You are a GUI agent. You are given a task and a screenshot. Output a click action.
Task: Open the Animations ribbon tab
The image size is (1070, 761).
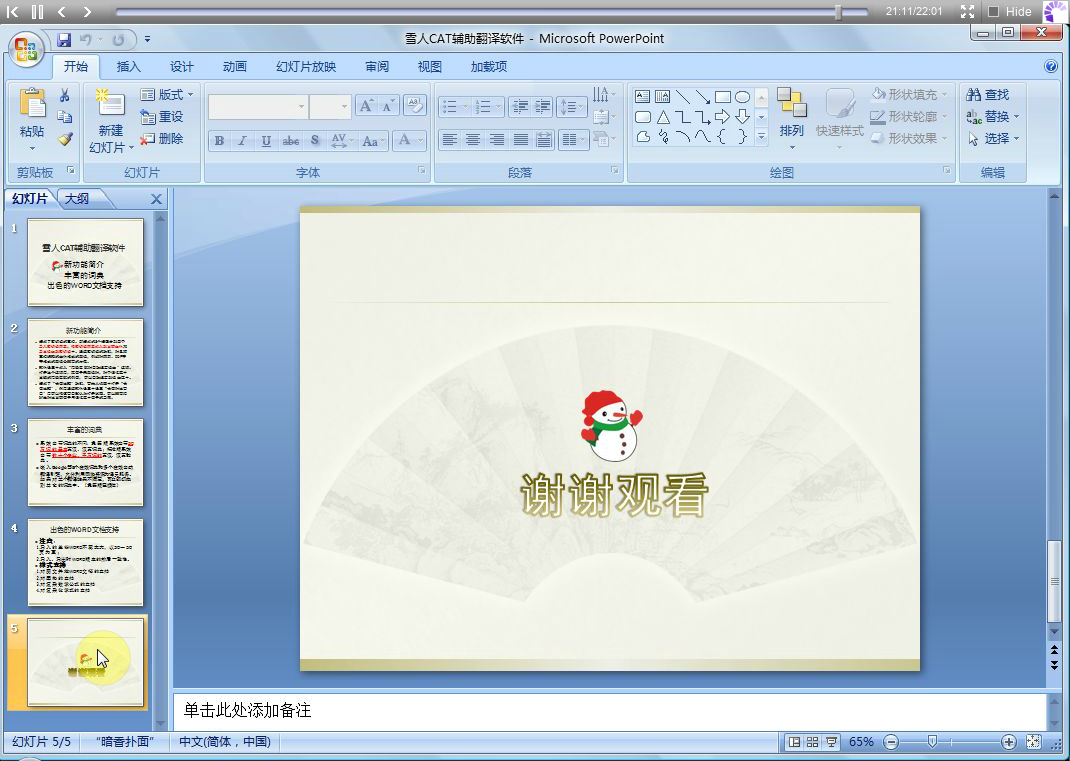235,67
